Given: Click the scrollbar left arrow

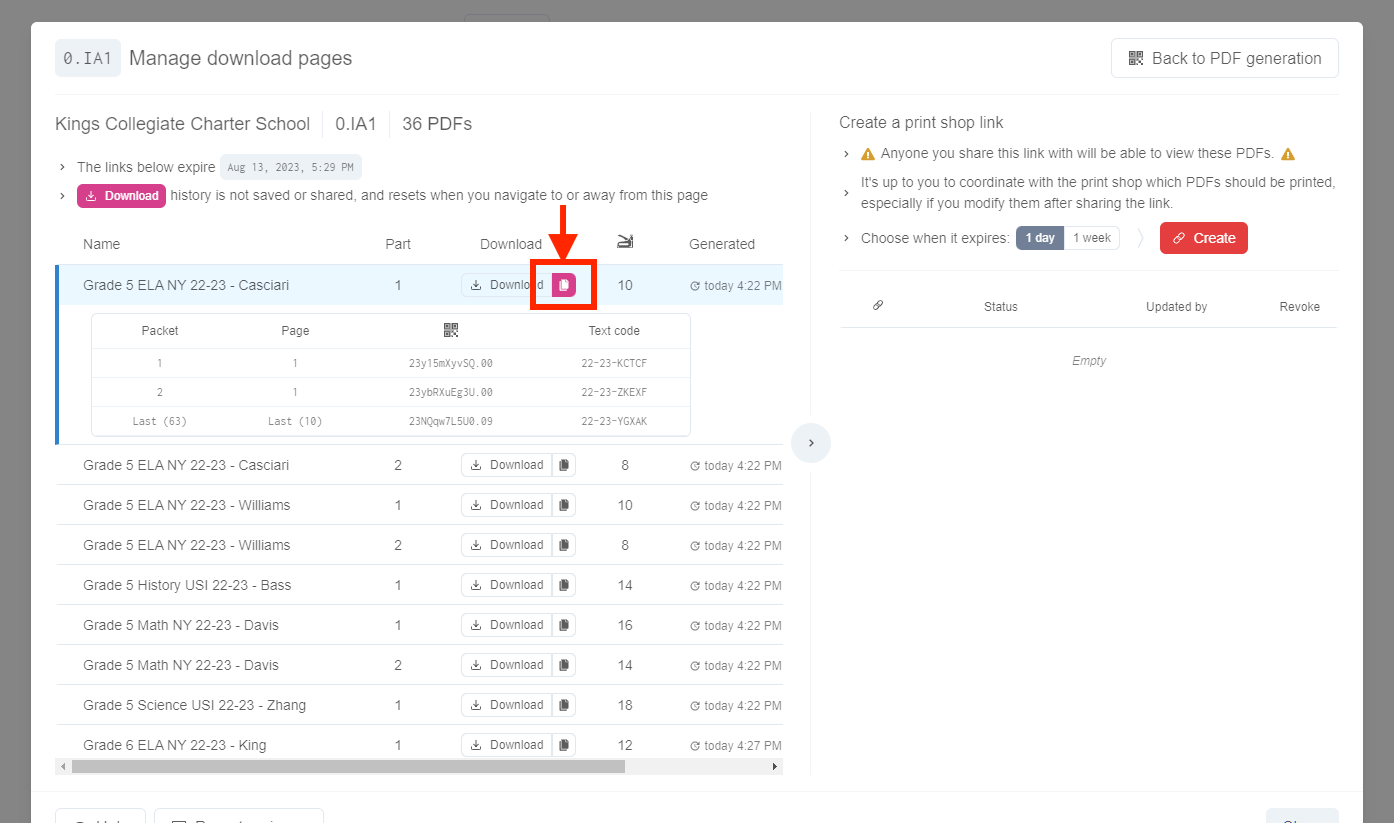Looking at the screenshot, I should click(63, 767).
